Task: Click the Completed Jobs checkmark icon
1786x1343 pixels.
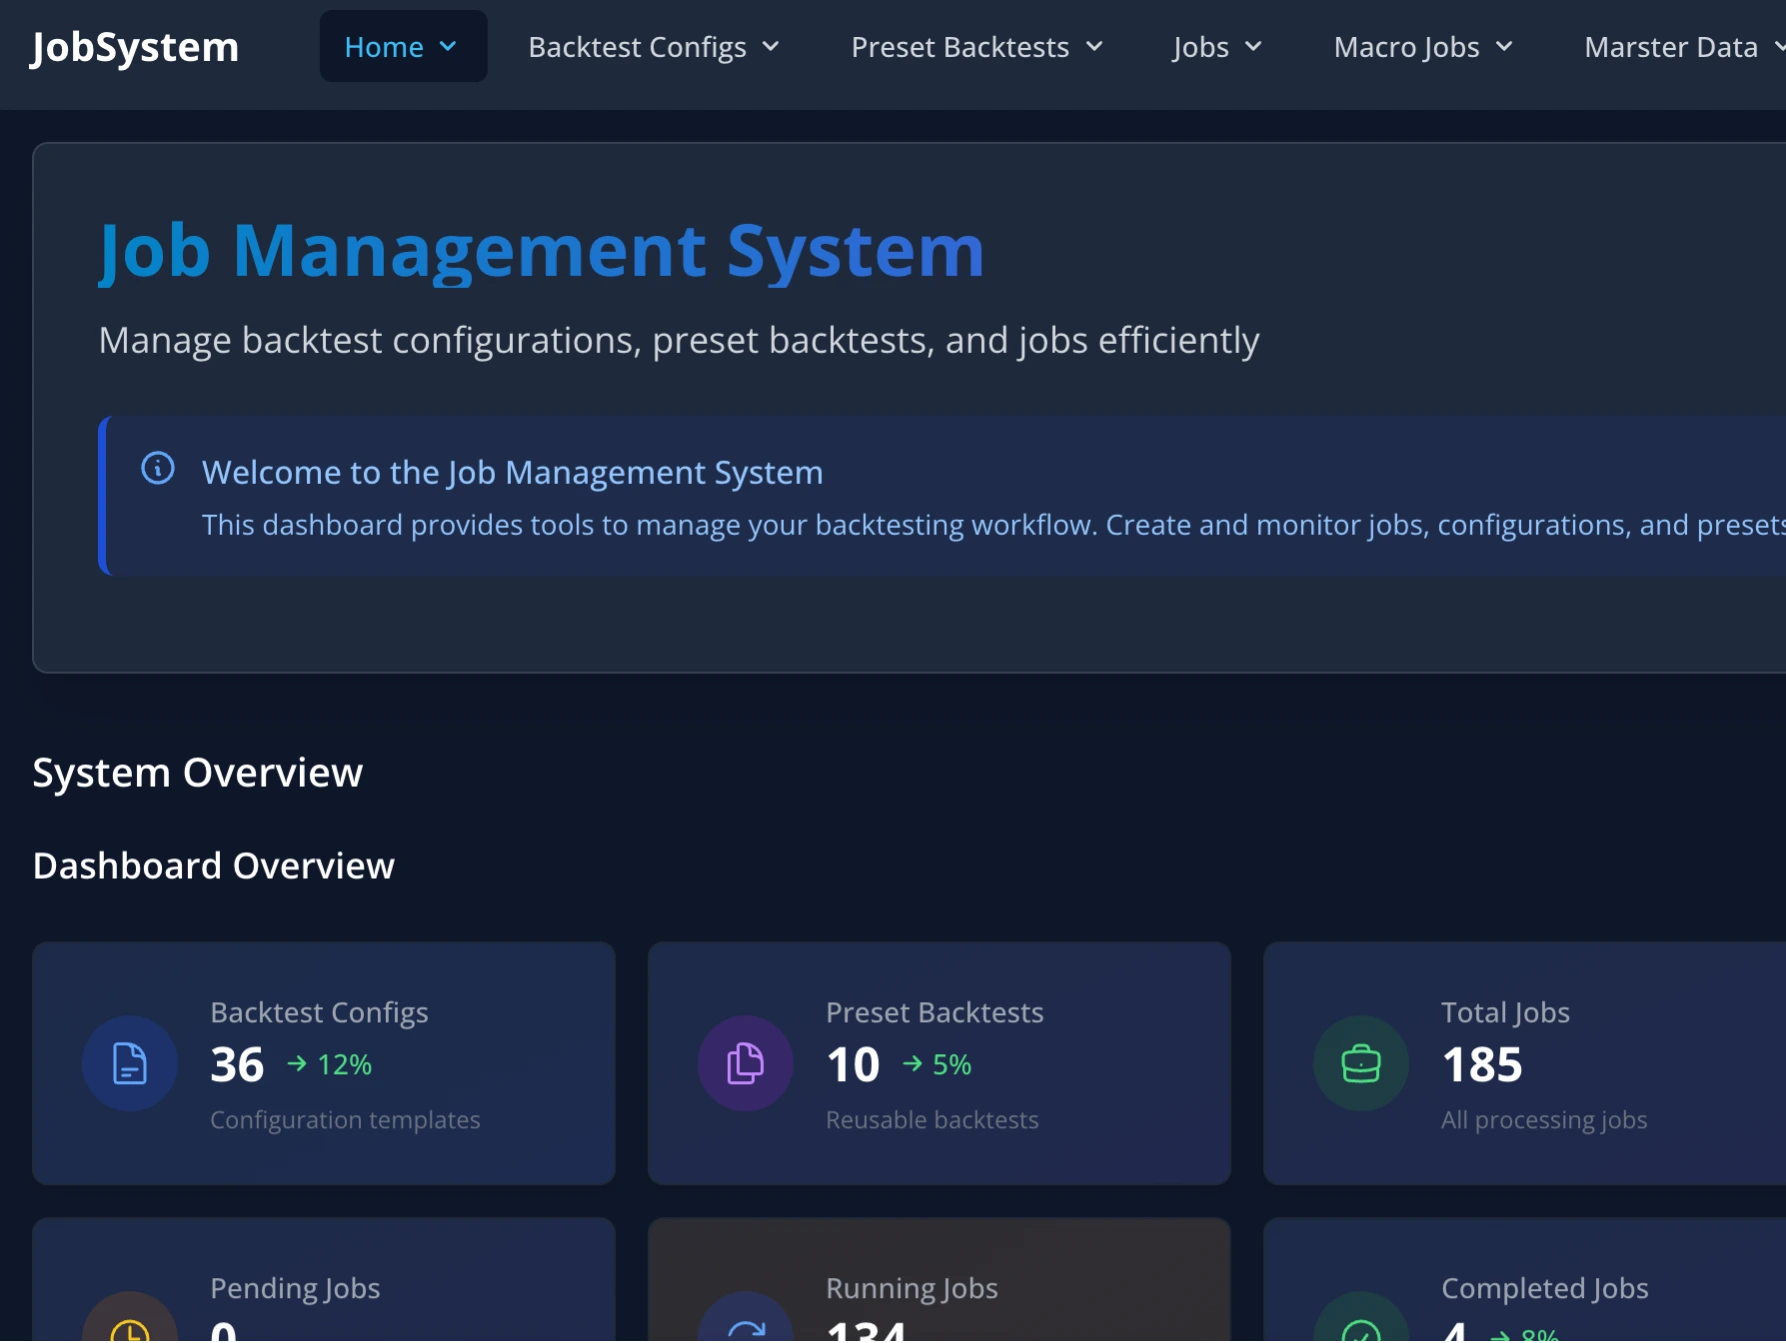Action: (x=1361, y=1331)
